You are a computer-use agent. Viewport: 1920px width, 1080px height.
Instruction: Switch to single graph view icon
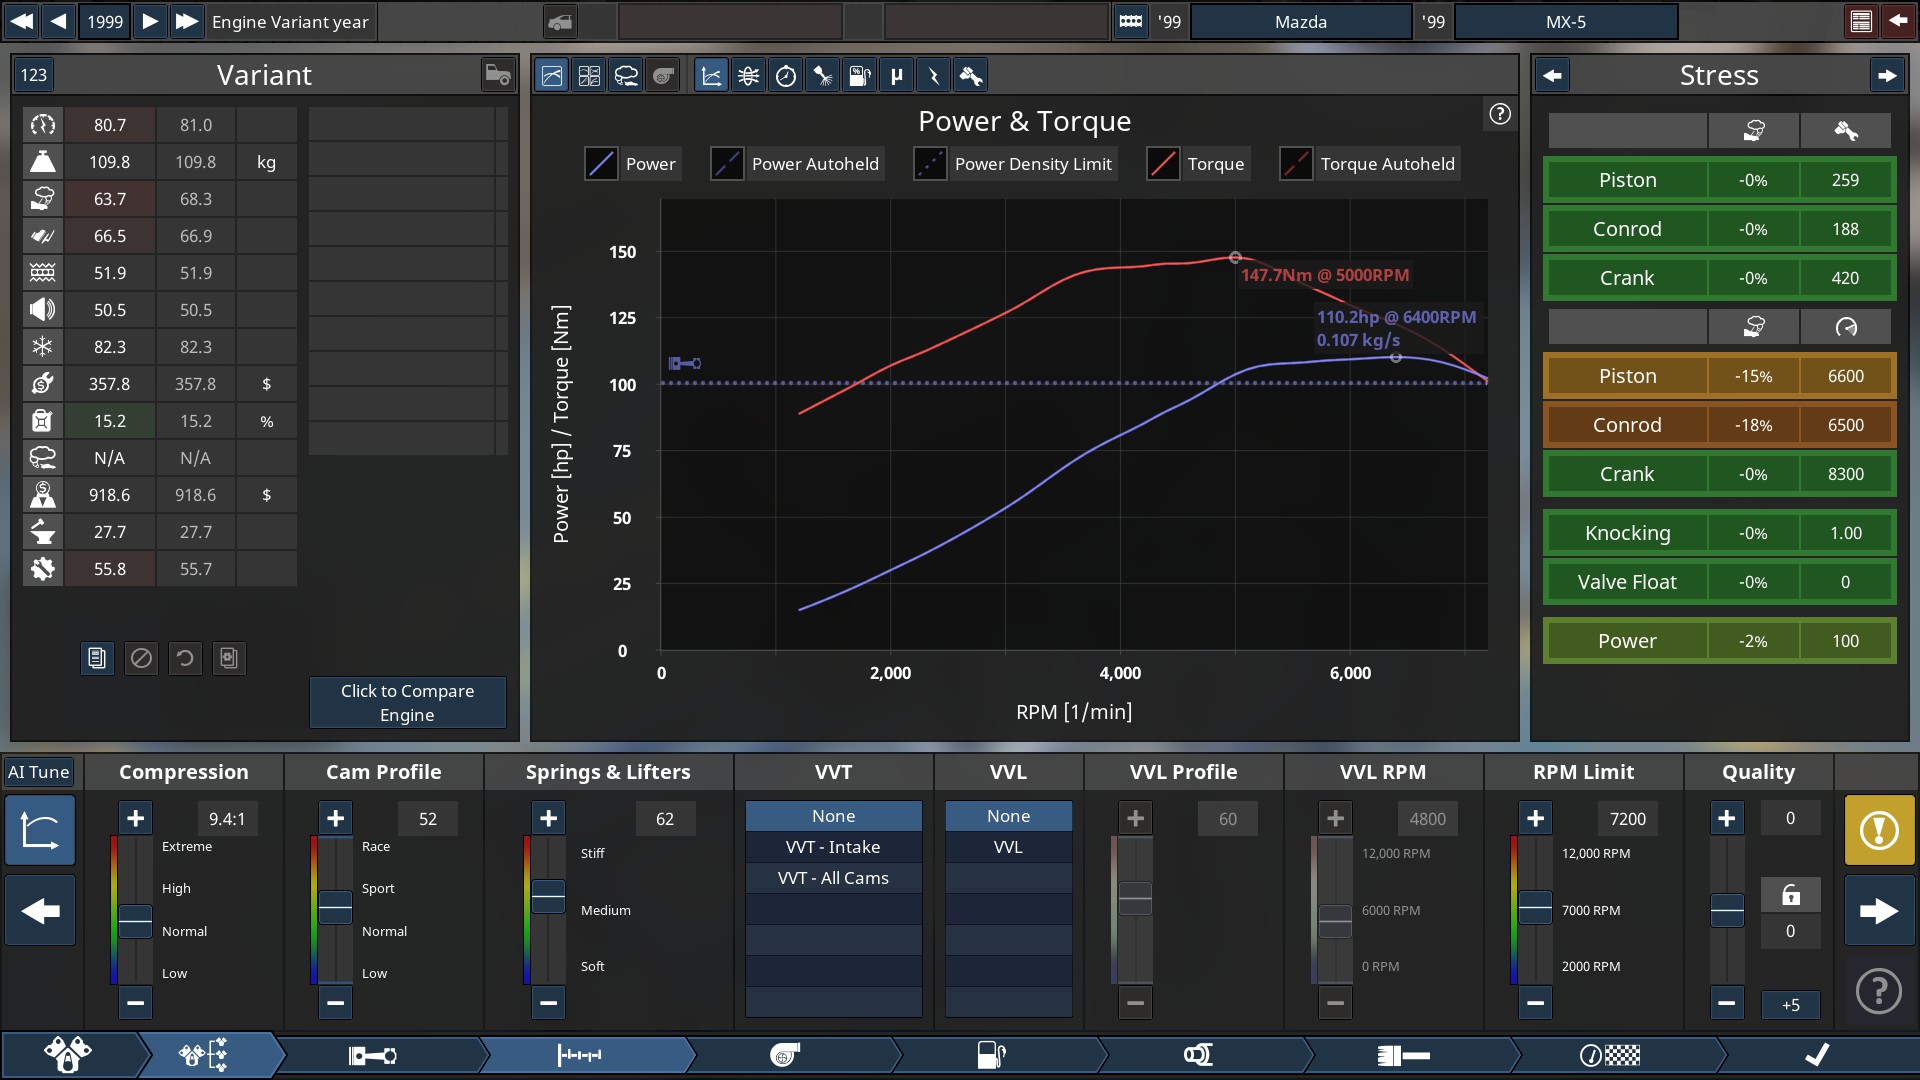[552, 75]
